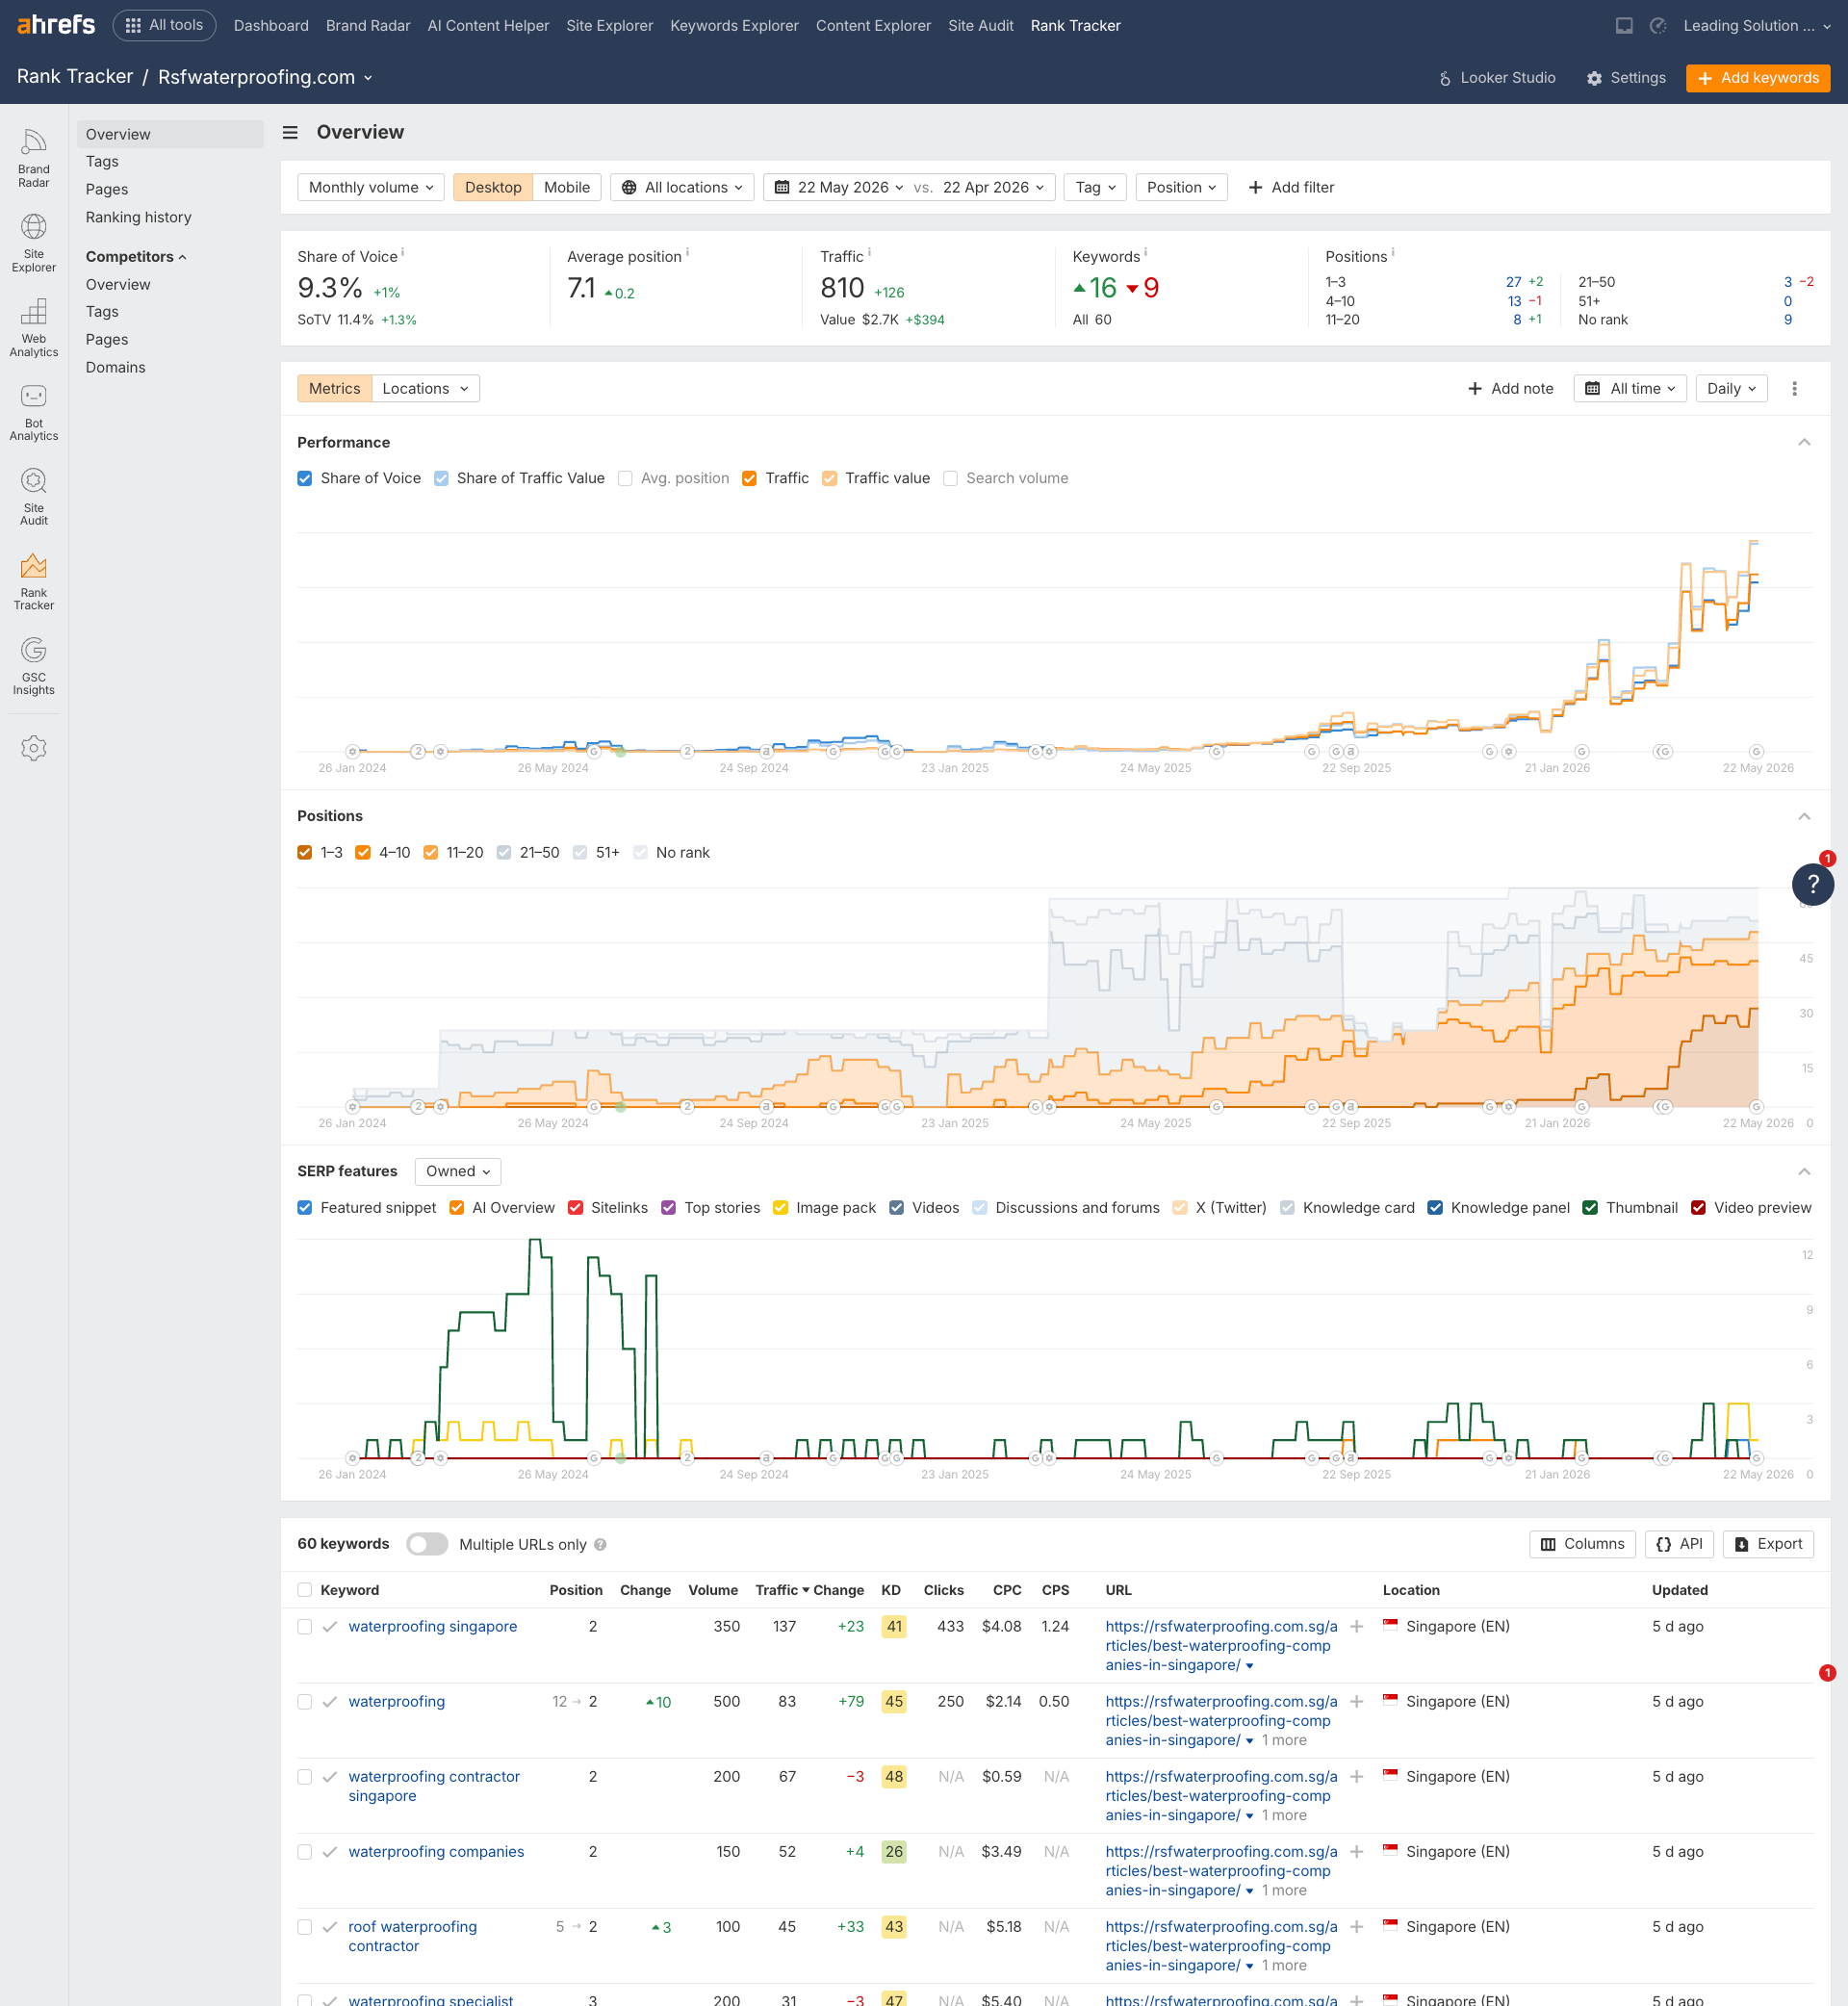Open Keywords Explorer in top navigation
Viewport: 1848px width, 2006px height.
[x=734, y=26]
